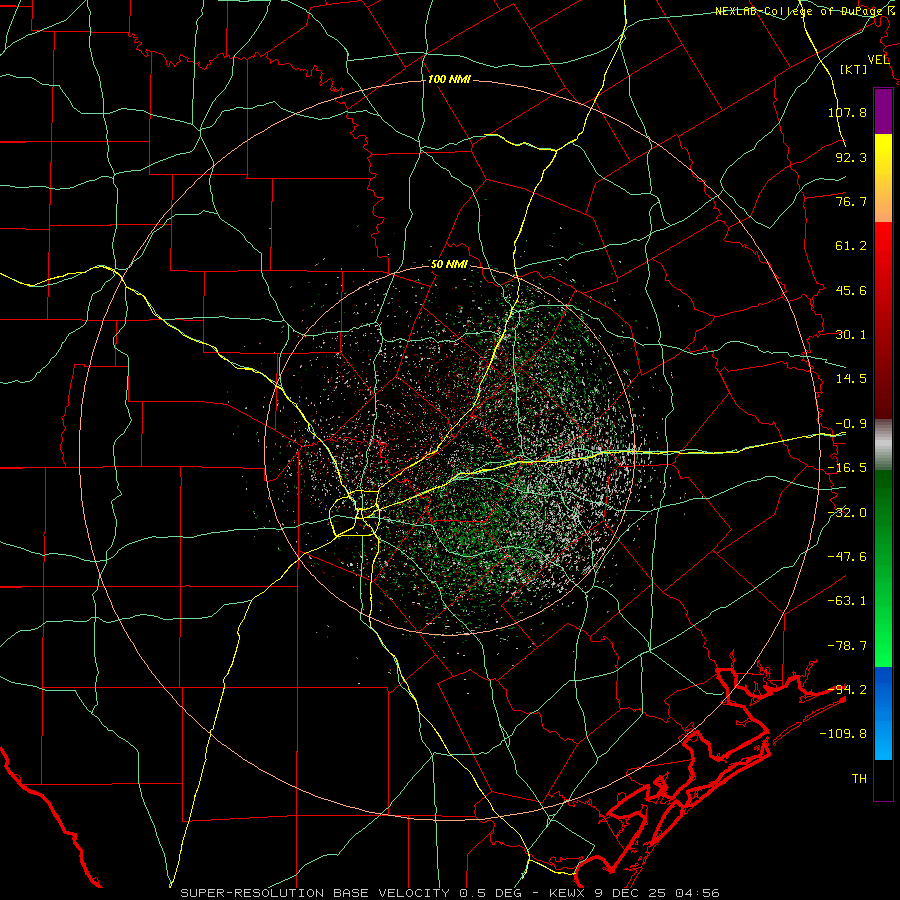900x900 pixels.
Task: Click the 100 NMI range ring label
Action: click(449, 79)
